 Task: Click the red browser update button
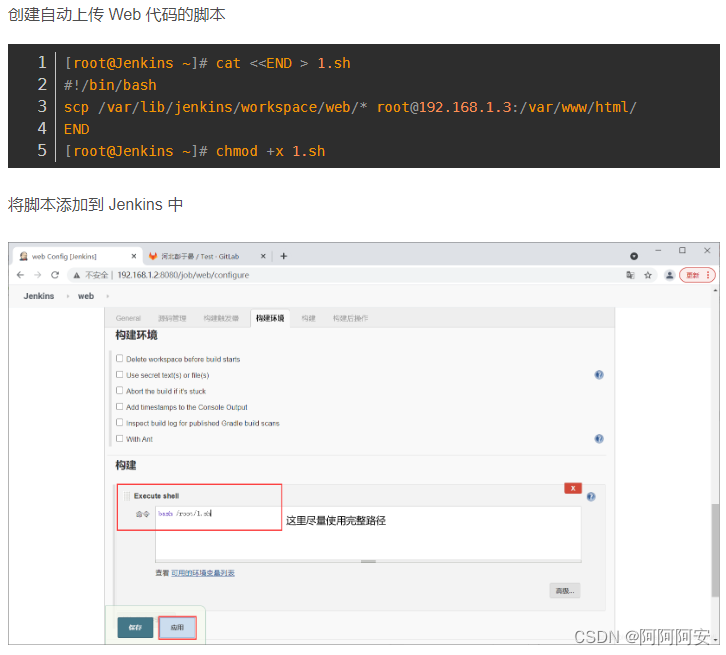tap(697, 275)
